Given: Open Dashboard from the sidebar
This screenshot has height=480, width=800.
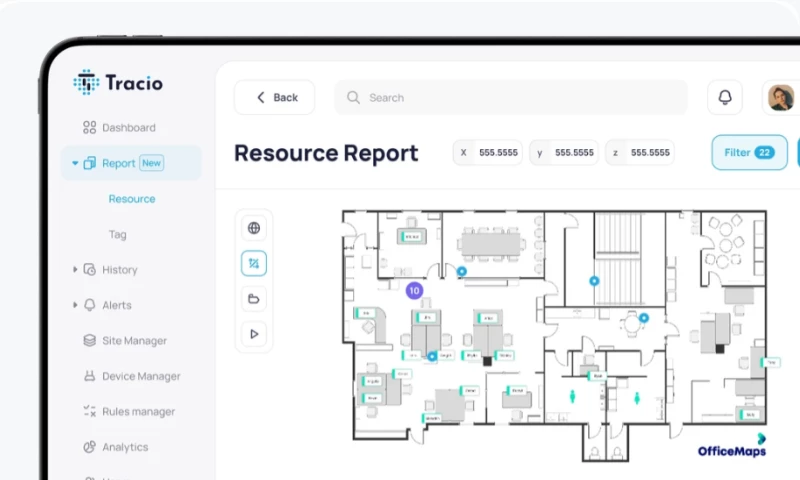Looking at the screenshot, I should [x=128, y=128].
